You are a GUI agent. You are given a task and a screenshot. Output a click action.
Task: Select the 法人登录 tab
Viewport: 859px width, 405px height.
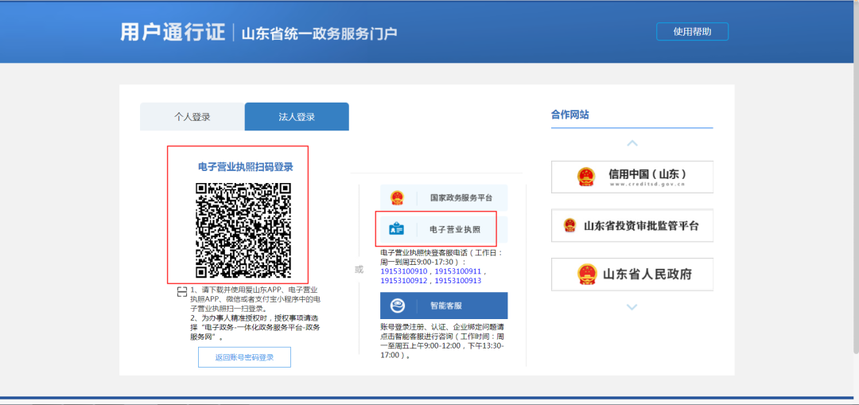296,117
